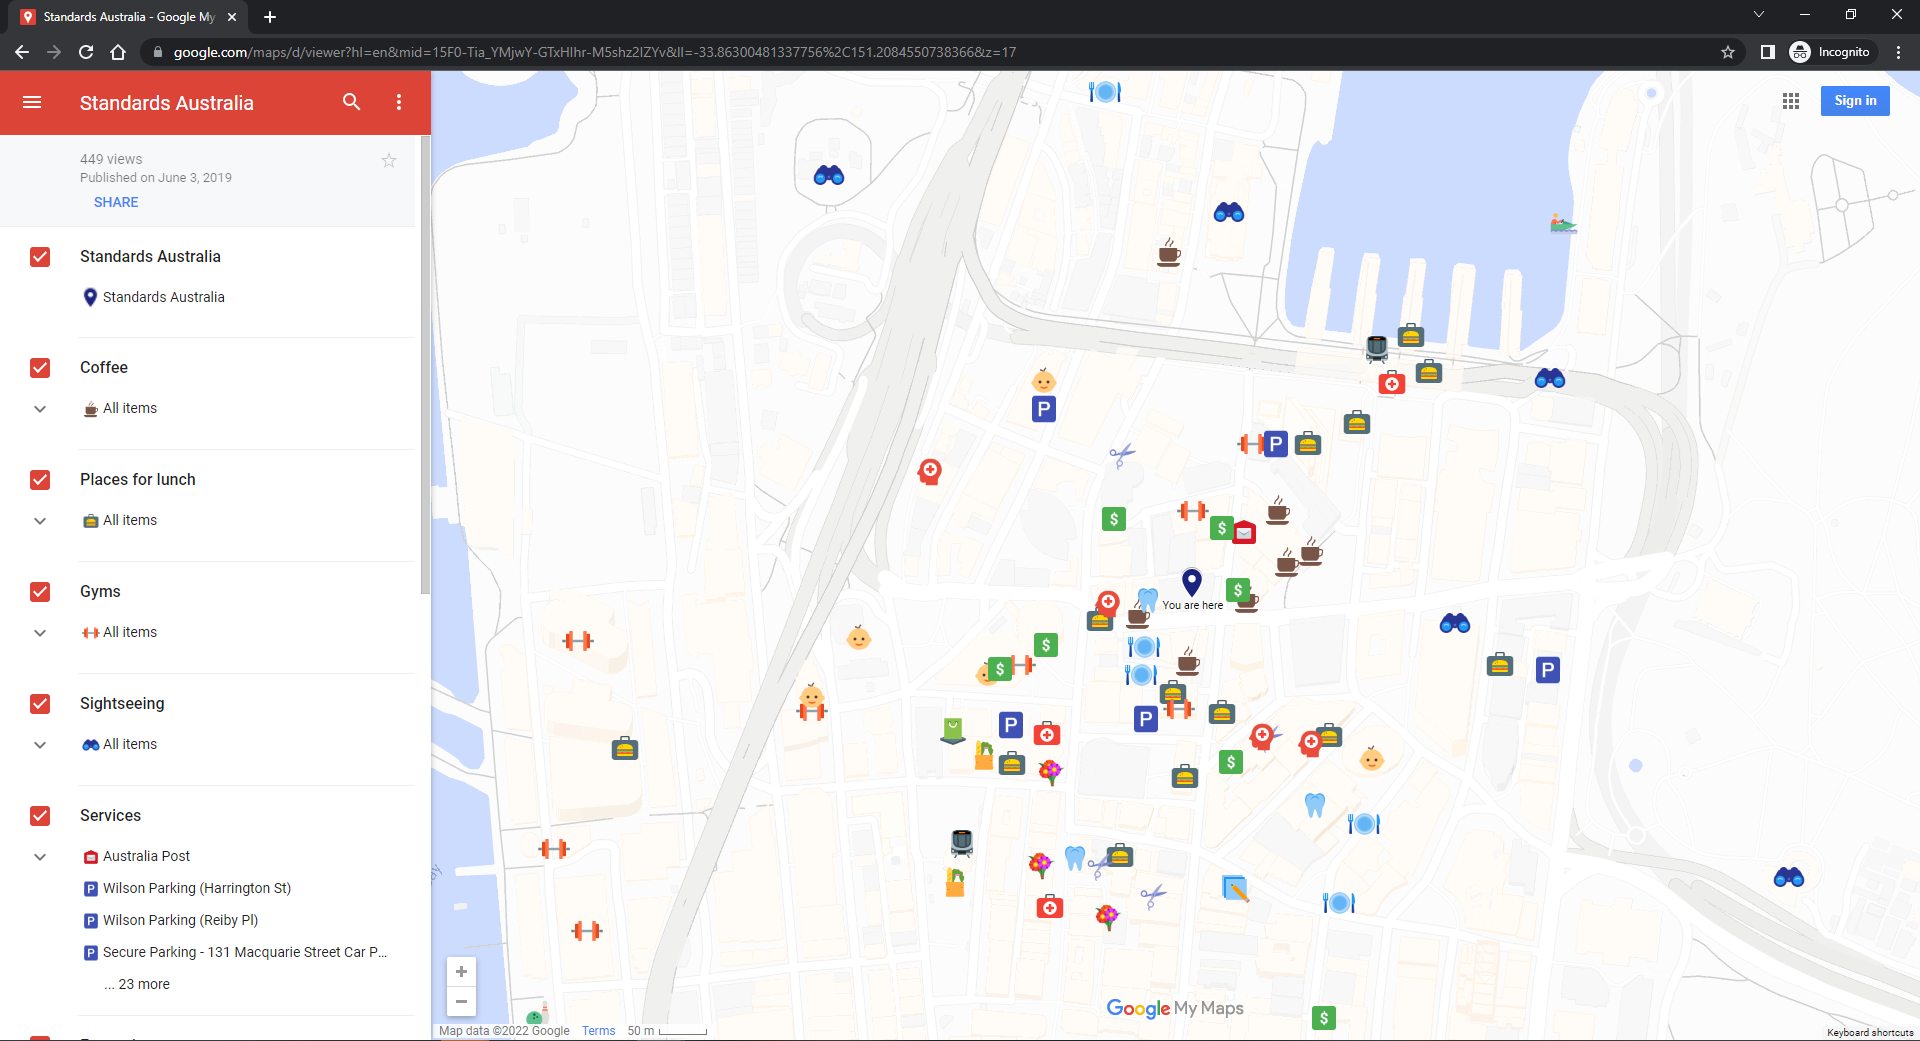
Task: Collapse the Services layer chevron
Action: tap(40, 857)
